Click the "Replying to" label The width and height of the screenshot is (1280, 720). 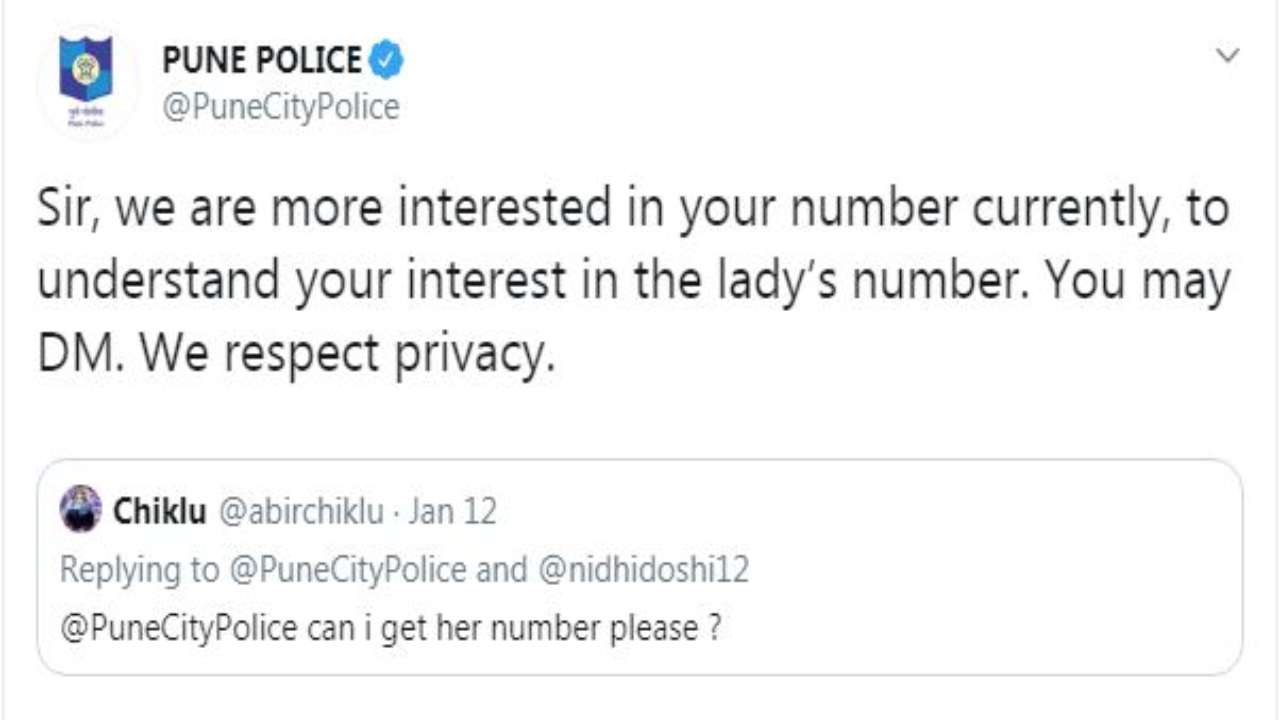(x=138, y=569)
